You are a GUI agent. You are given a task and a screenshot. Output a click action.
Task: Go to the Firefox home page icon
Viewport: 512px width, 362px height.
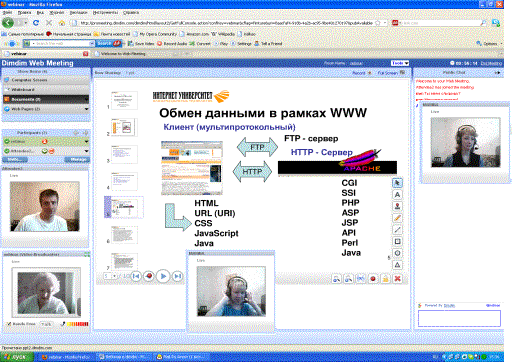[62, 23]
